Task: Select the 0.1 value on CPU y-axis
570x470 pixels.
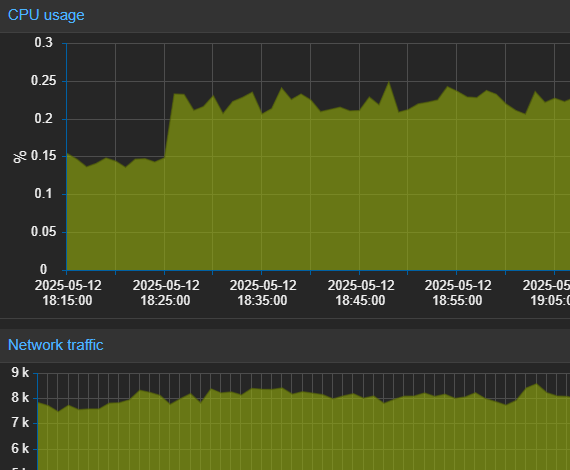Action: pyautogui.click(x=44, y=194)
